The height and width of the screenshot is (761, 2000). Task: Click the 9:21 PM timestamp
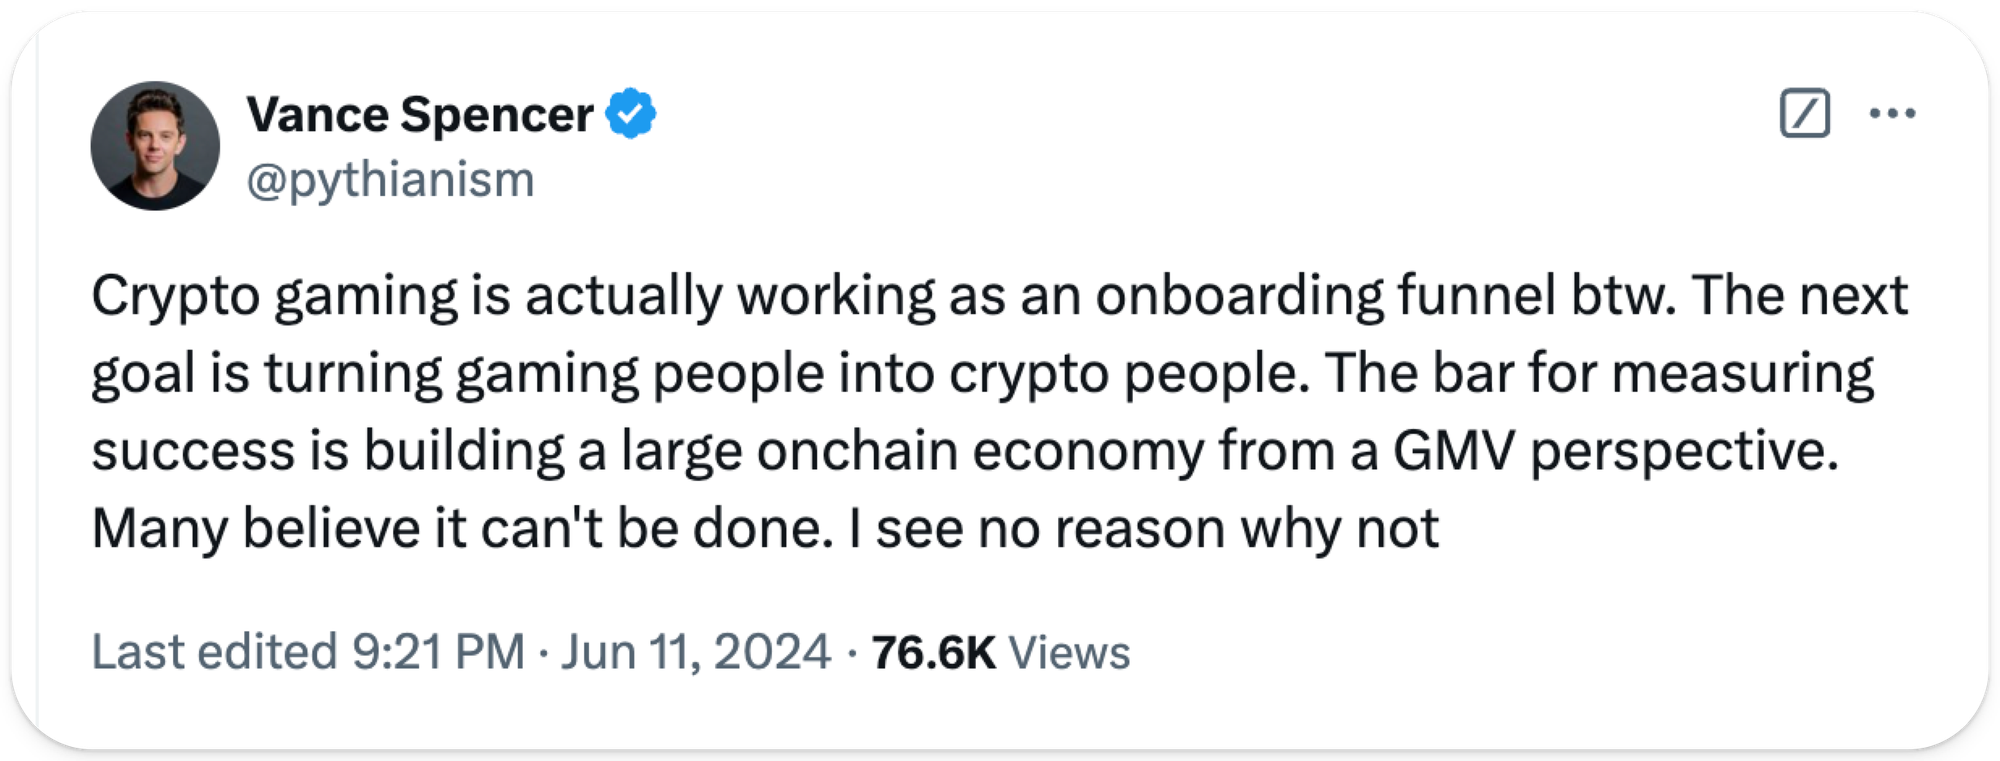point(438,652)
